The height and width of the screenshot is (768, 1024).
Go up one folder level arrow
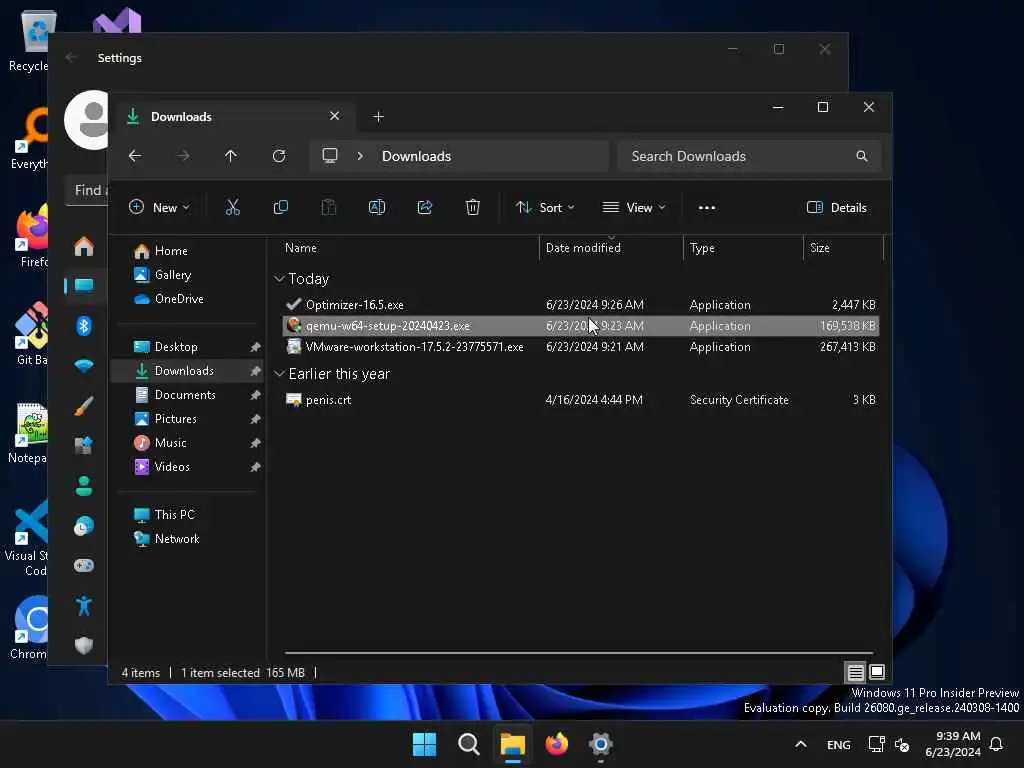tap(231, 156)
